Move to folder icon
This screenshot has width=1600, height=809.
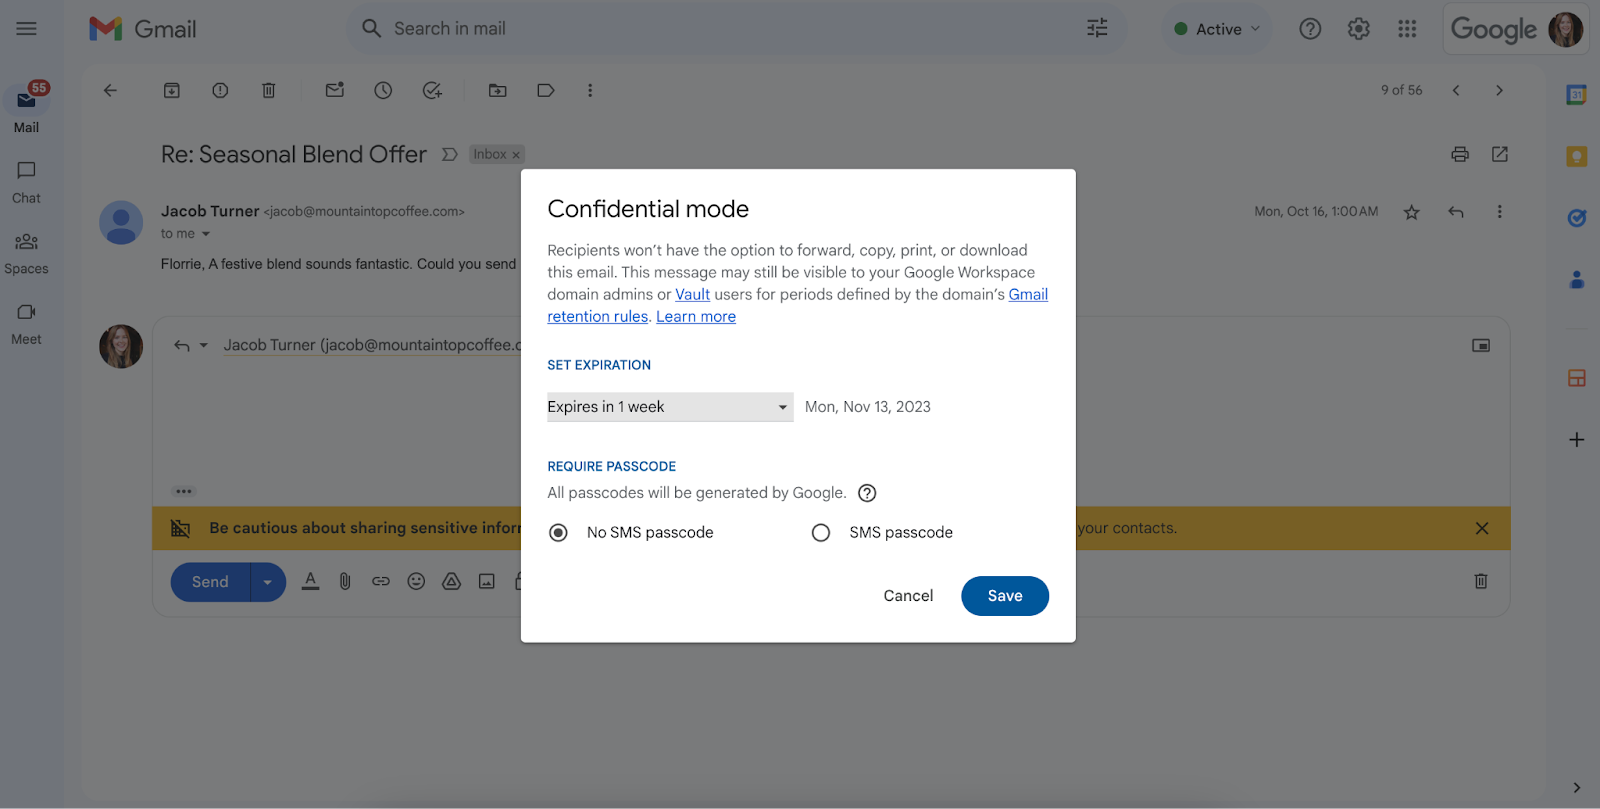click(497, 90)
